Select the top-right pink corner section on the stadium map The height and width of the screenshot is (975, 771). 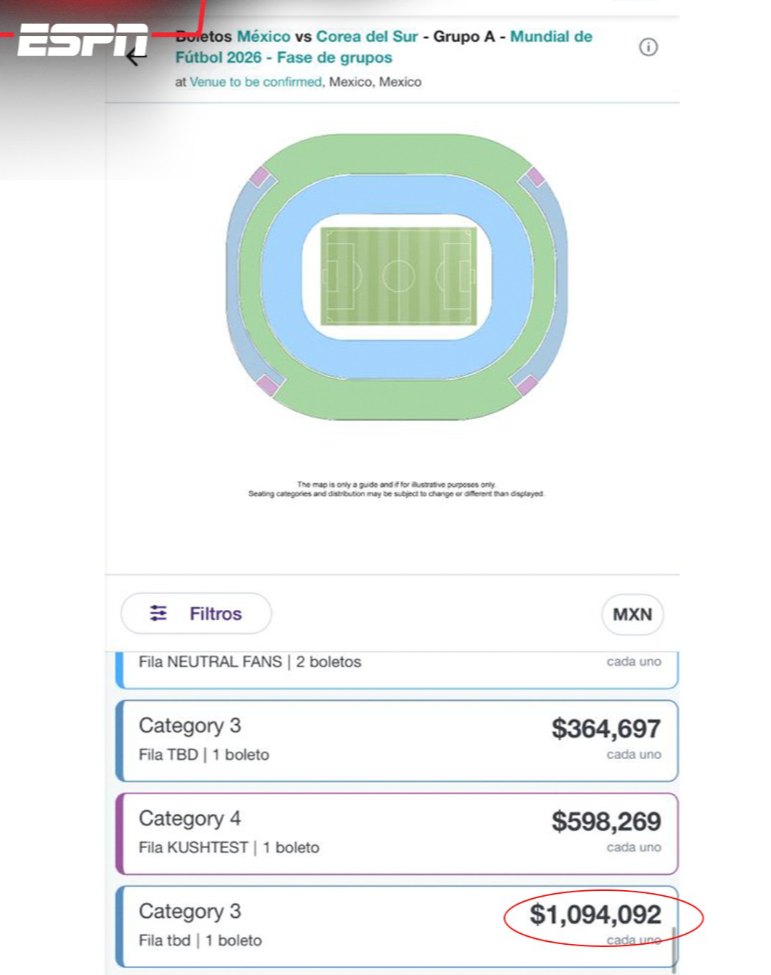535,177
